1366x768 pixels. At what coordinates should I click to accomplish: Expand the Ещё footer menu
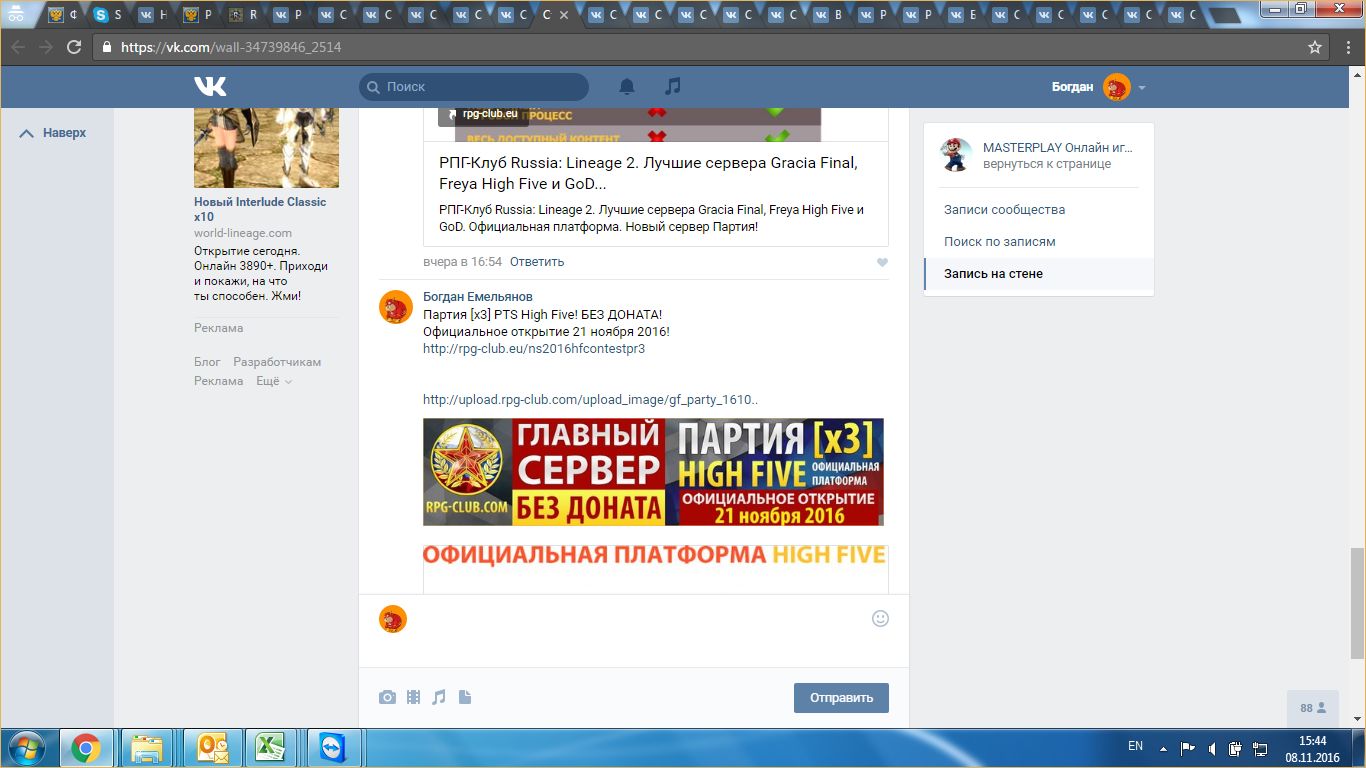[x=274, y=381]
